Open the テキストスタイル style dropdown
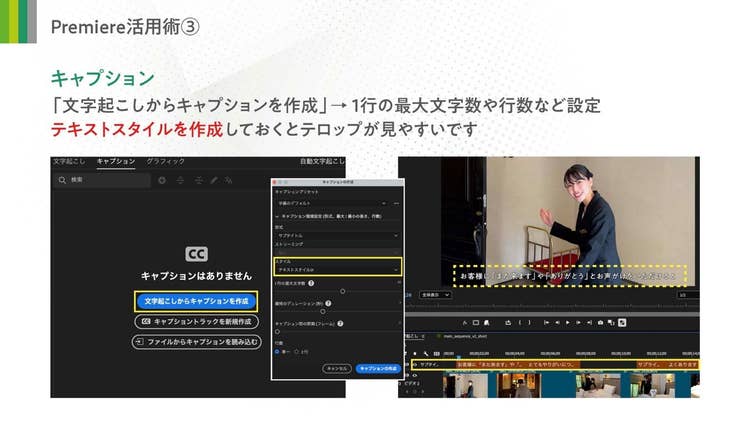 pyautogui.click(x=337, y=270)
